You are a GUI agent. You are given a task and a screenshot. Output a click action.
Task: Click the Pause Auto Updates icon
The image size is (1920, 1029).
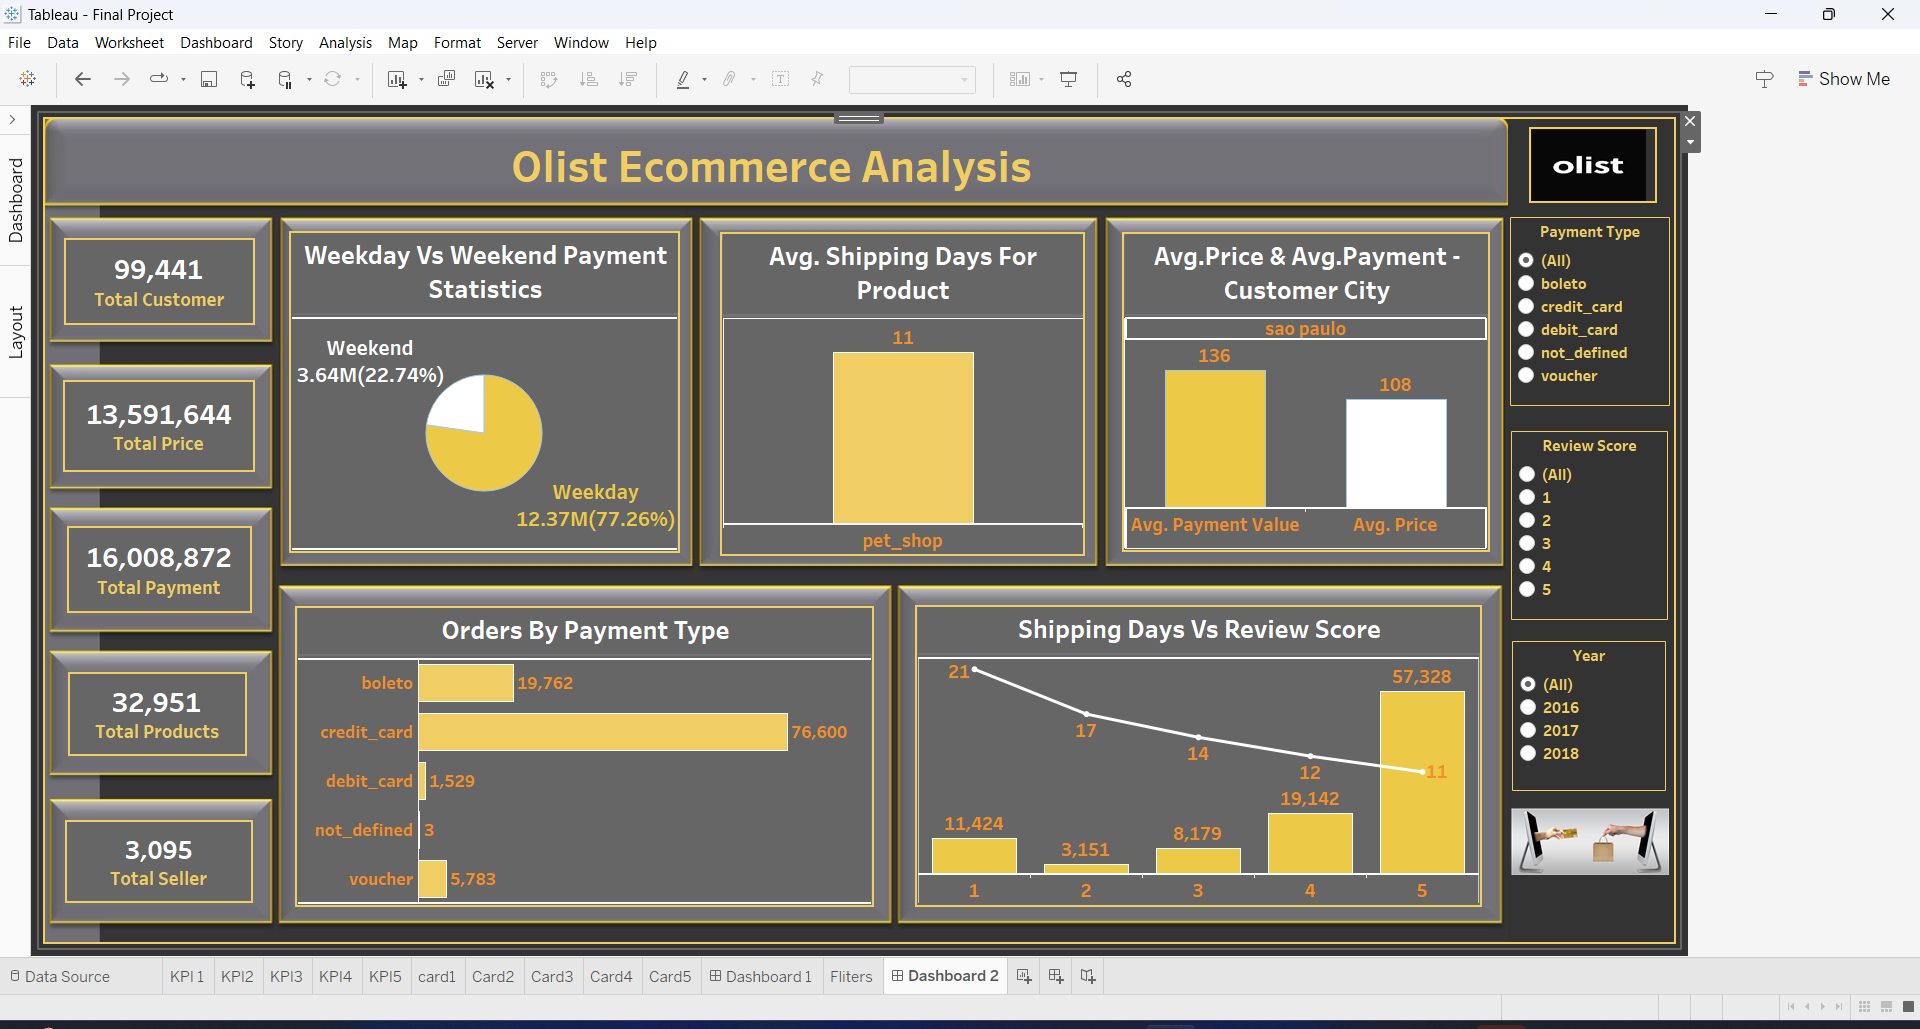click(285, 80)
